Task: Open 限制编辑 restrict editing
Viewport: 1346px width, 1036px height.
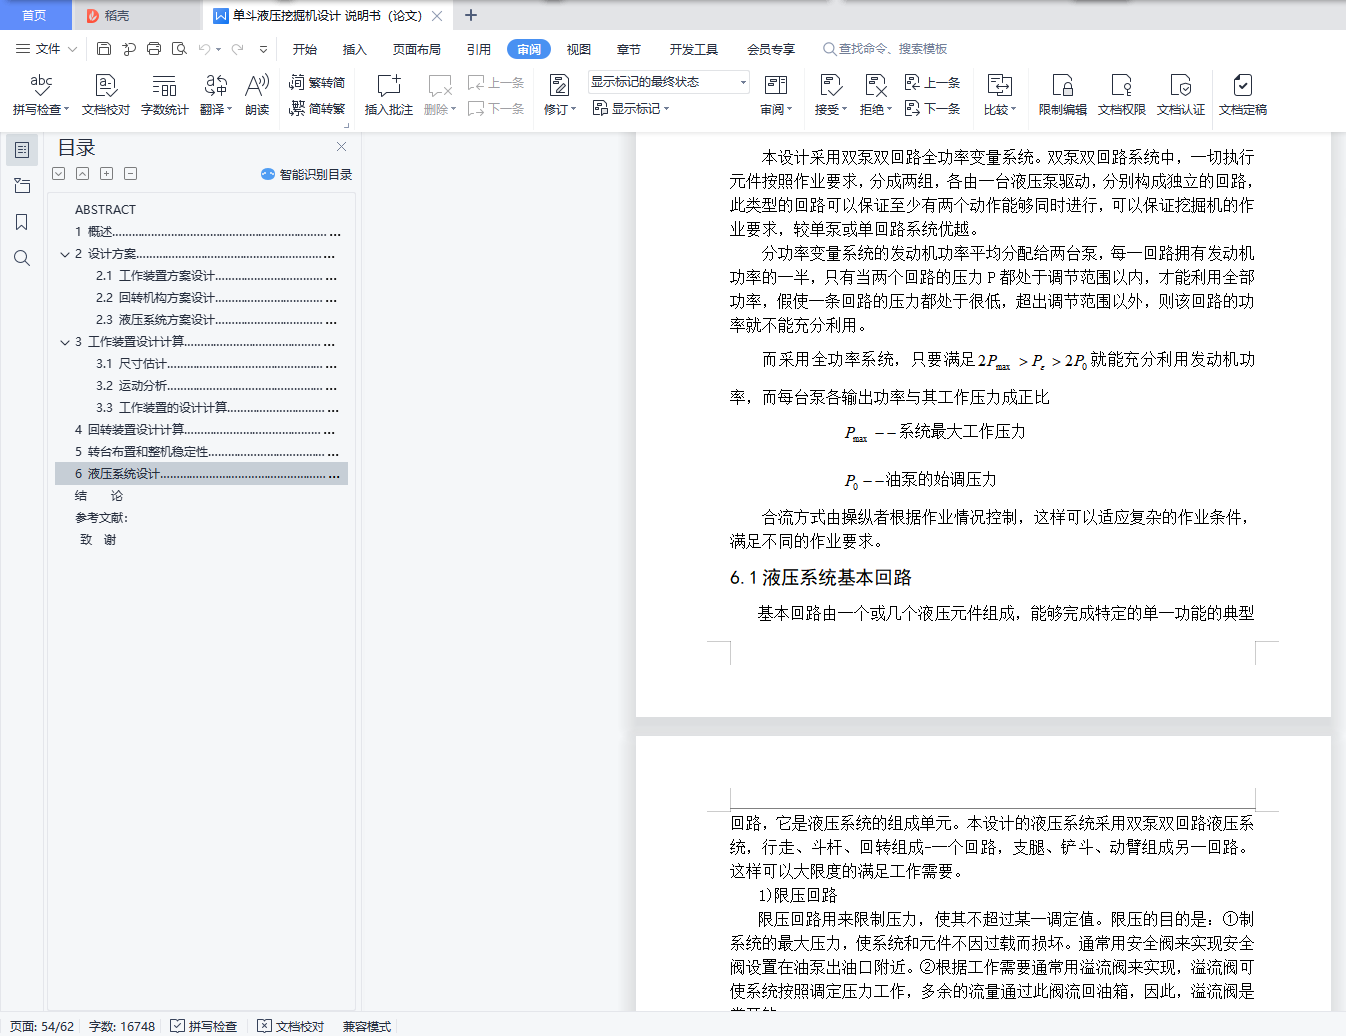Action: point(1063,95)
